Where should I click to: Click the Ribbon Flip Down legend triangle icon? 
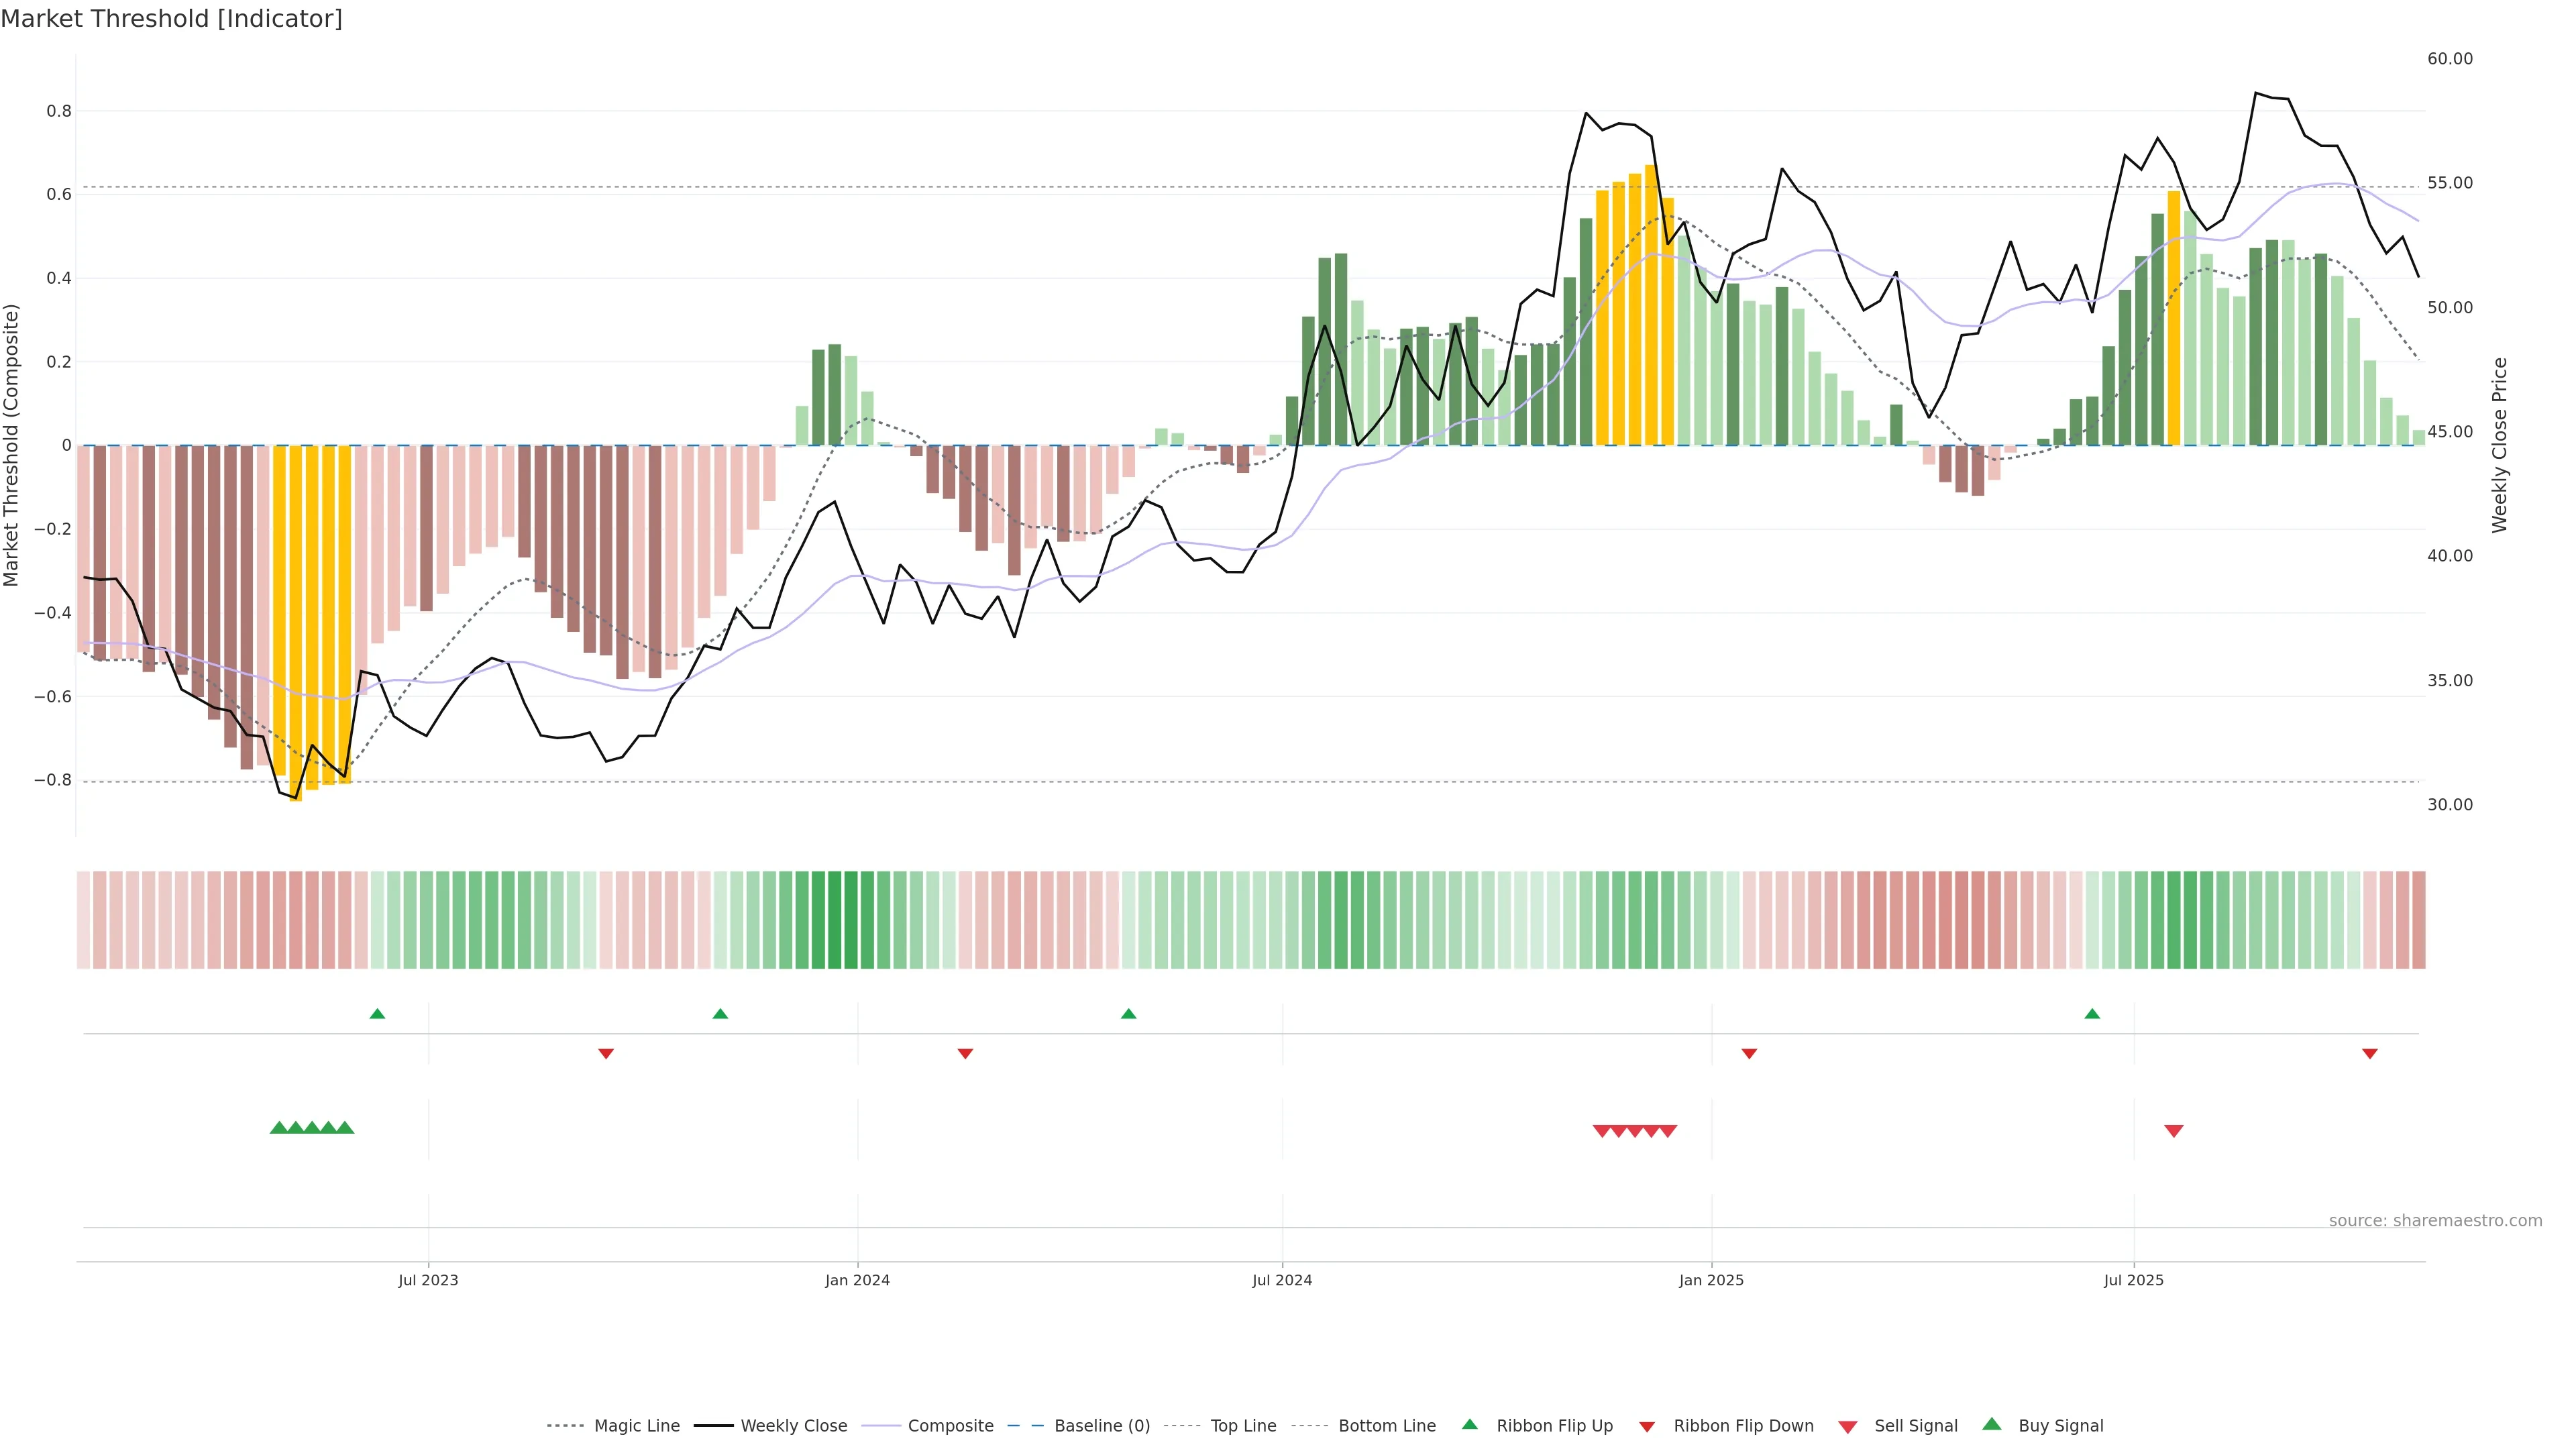pos(1646,1426)
